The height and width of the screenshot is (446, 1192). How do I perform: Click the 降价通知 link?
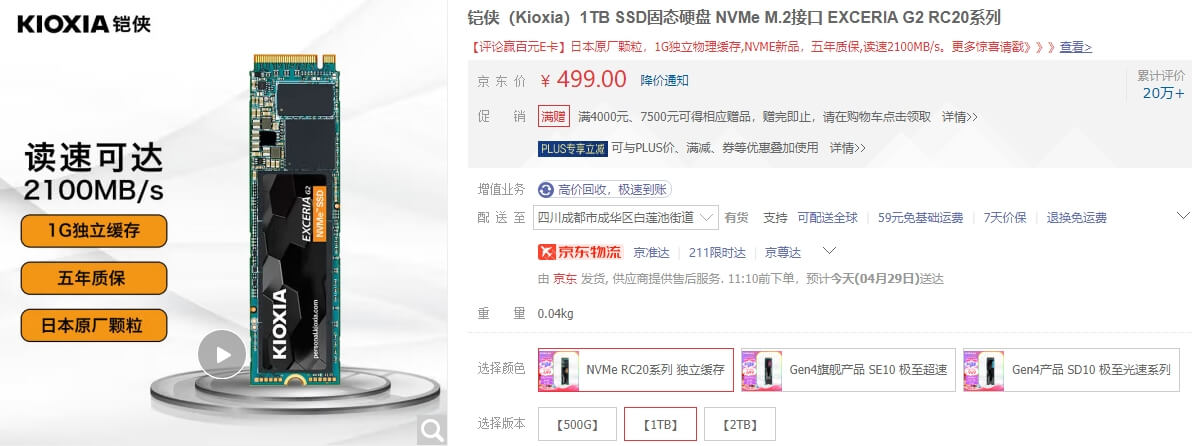tap(664, 81)
